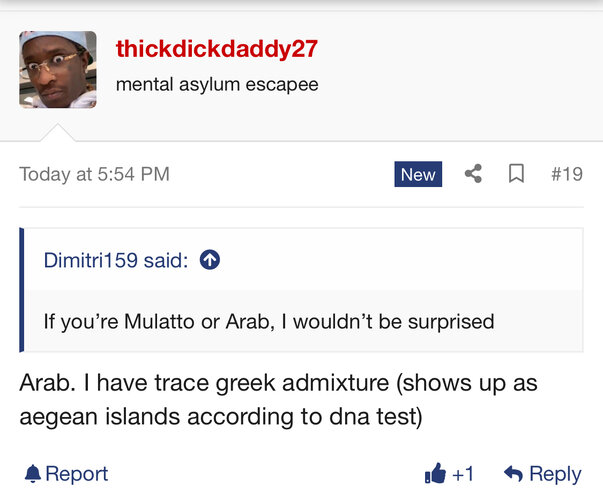Click the triangular pointer under the avatar
The height and width of the screenshot is (500, 603).
point(58,133)
